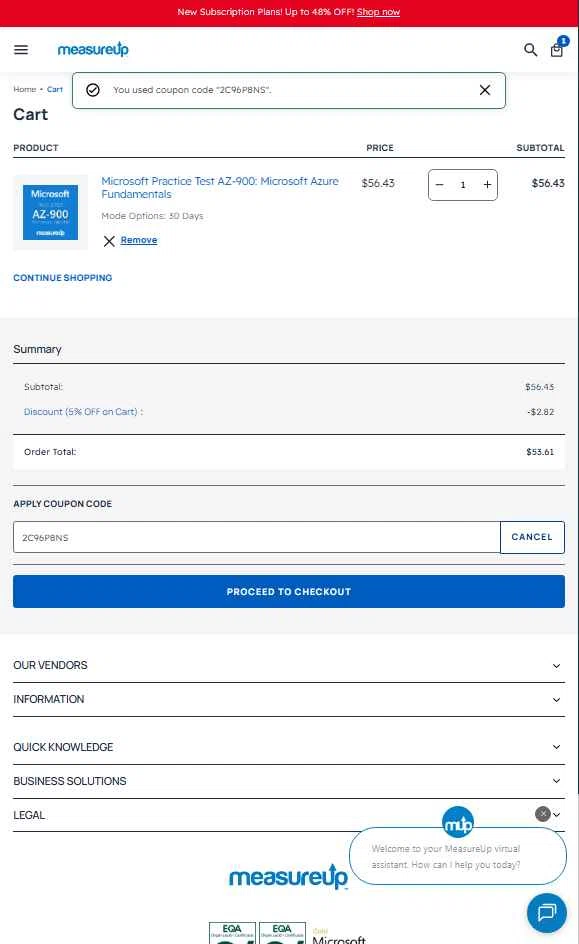Screen dimensions: 579x944
Task: Expand the Our Vendors section
Action: [x=289, y=665]
